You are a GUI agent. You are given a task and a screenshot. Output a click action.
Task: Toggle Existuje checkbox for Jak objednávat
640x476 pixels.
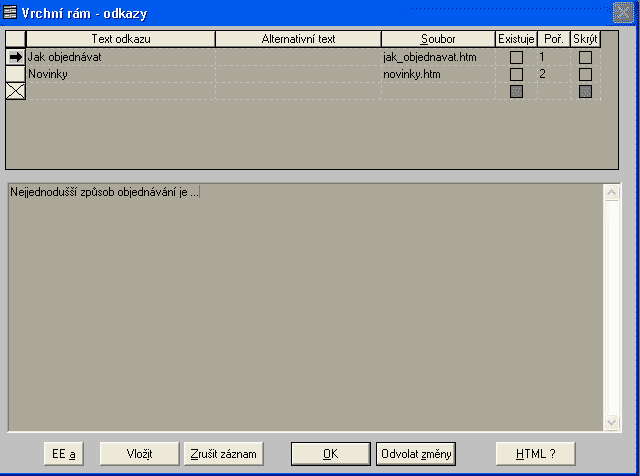coord(516,57)
